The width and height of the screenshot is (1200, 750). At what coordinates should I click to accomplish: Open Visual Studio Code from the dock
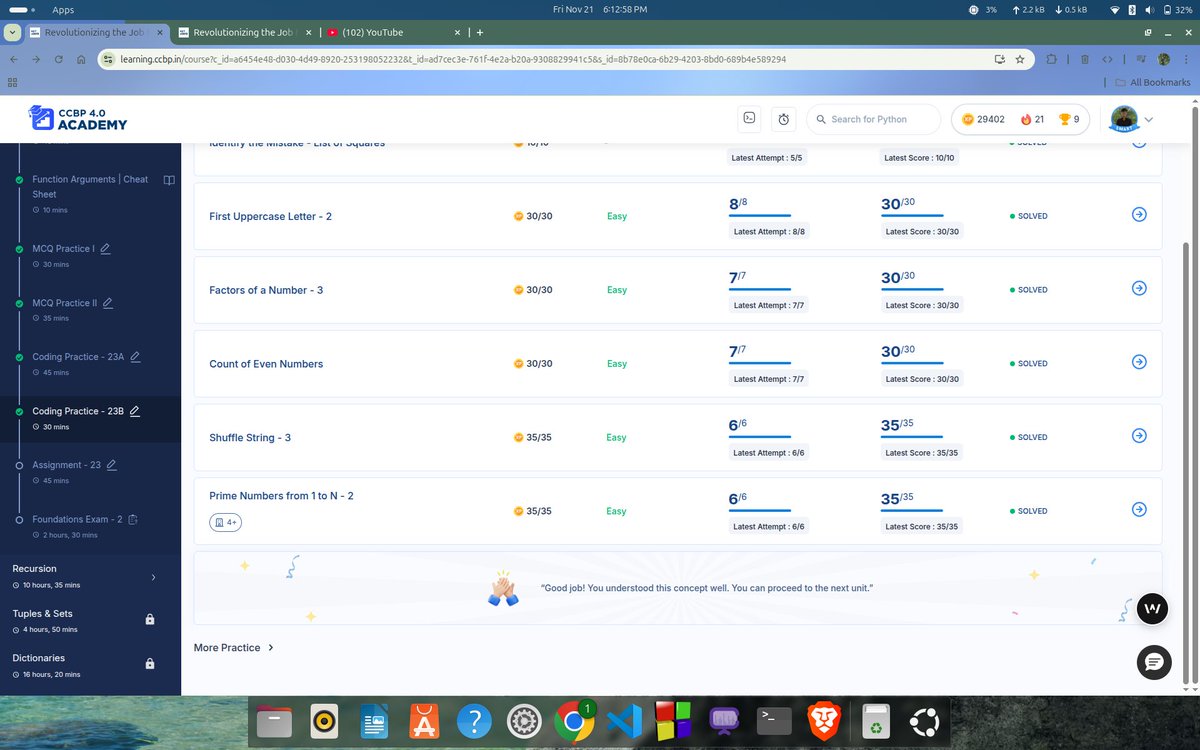[x=625, y=721]
